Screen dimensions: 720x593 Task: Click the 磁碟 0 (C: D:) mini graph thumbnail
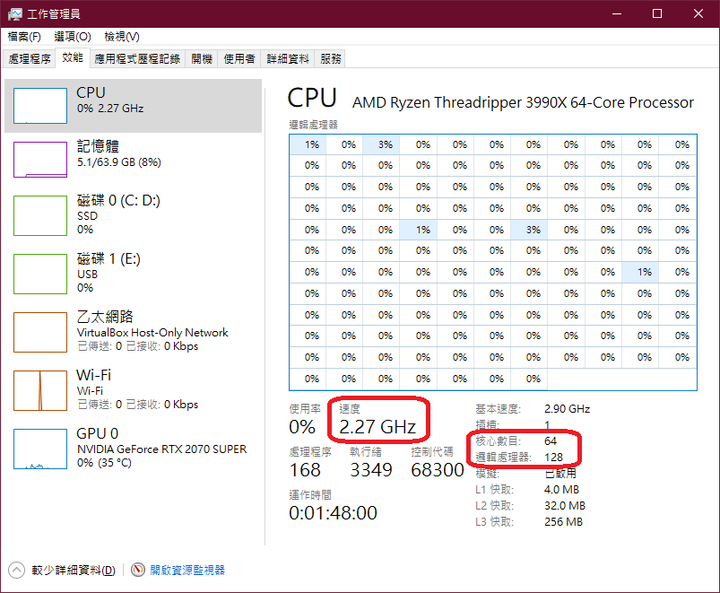40,216
